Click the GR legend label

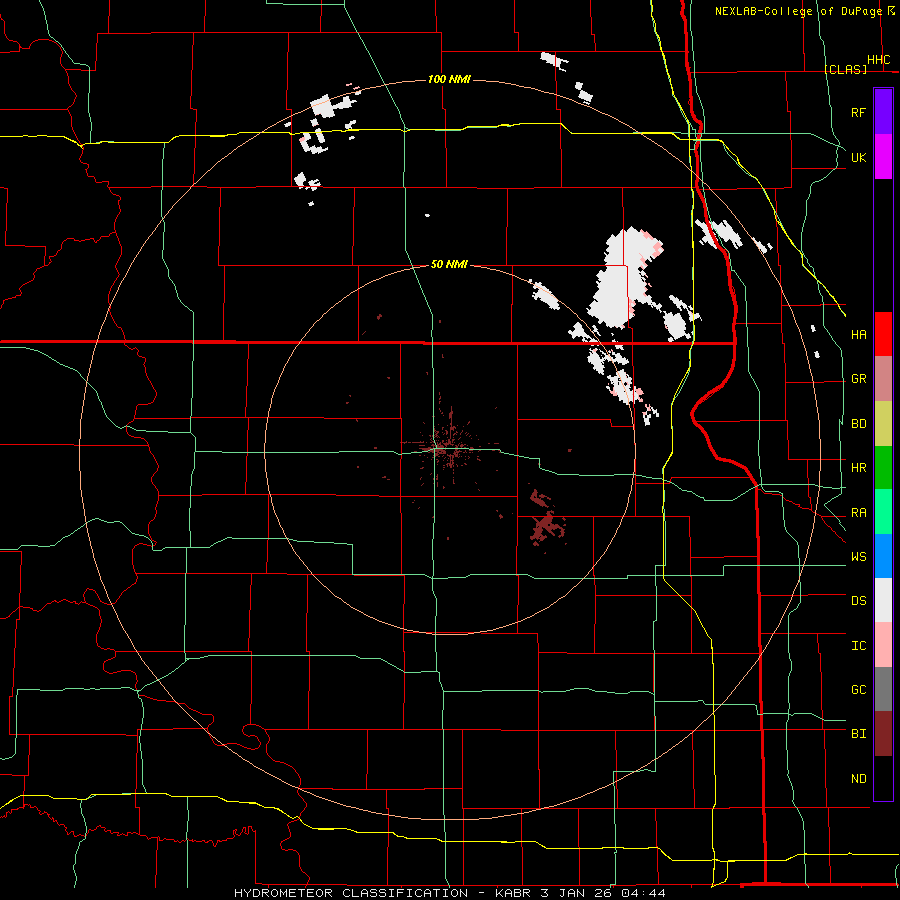(x=859, y=379)
